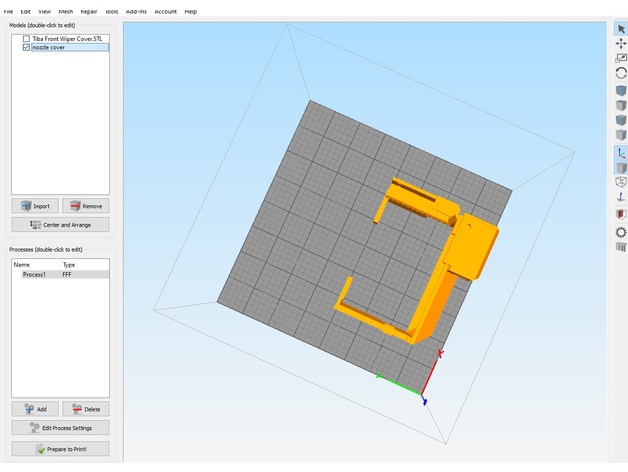The width and height of the screenshot is (628, 472).
Task: Select Process1 in the processes list
Action: (x=34, y=274)
